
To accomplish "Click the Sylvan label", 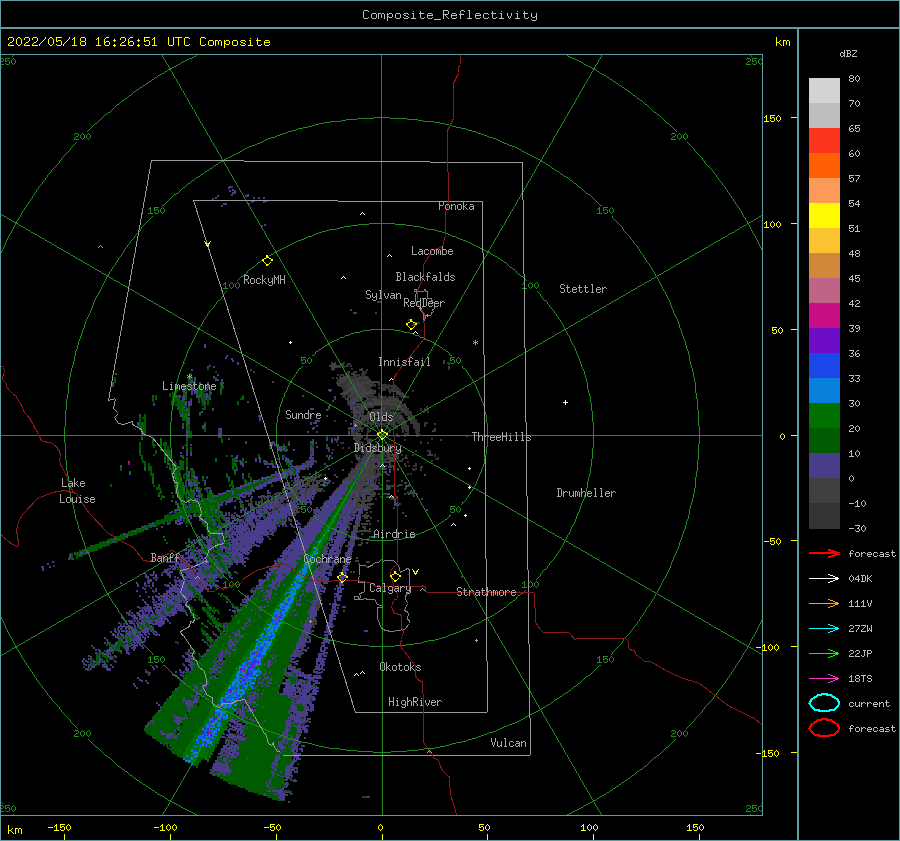I will click(383, 295).
